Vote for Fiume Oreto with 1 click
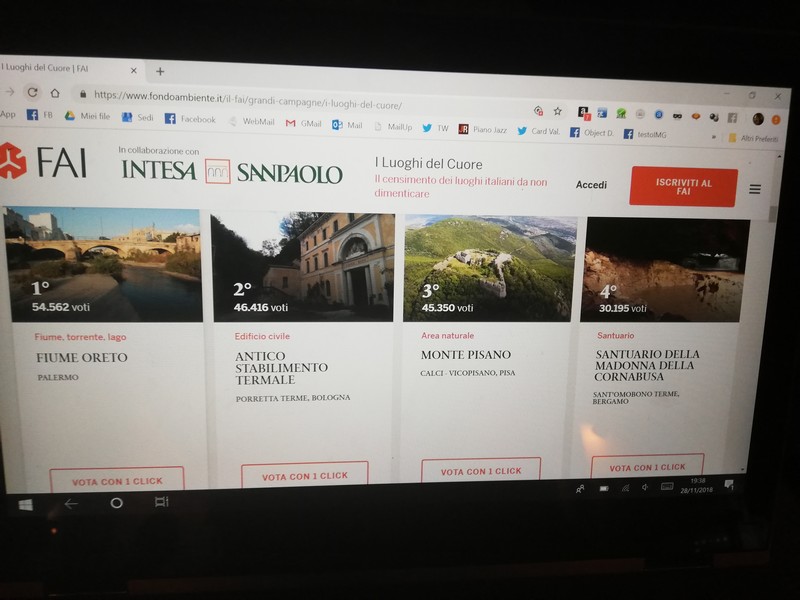This screenshot has width=800, height=600. 117,481
